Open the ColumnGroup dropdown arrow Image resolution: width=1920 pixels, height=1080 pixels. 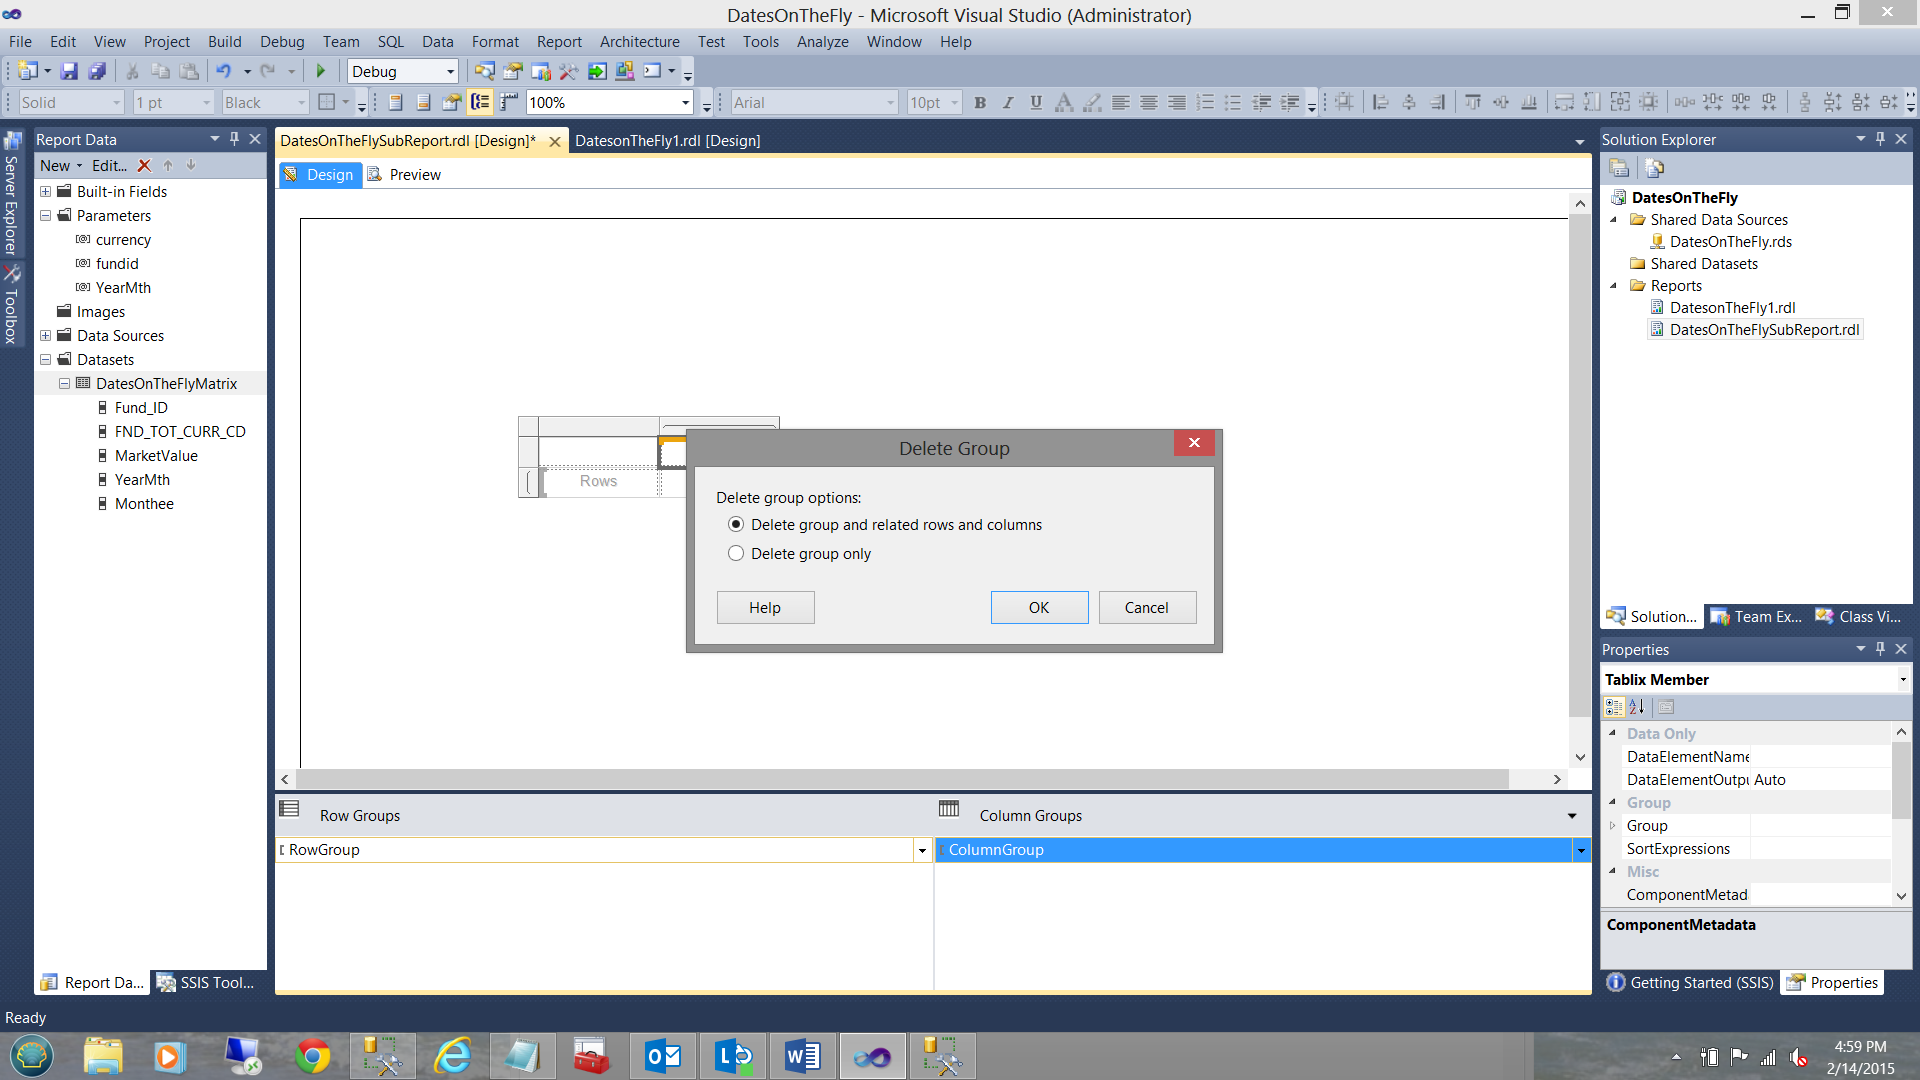[1581, 850]
